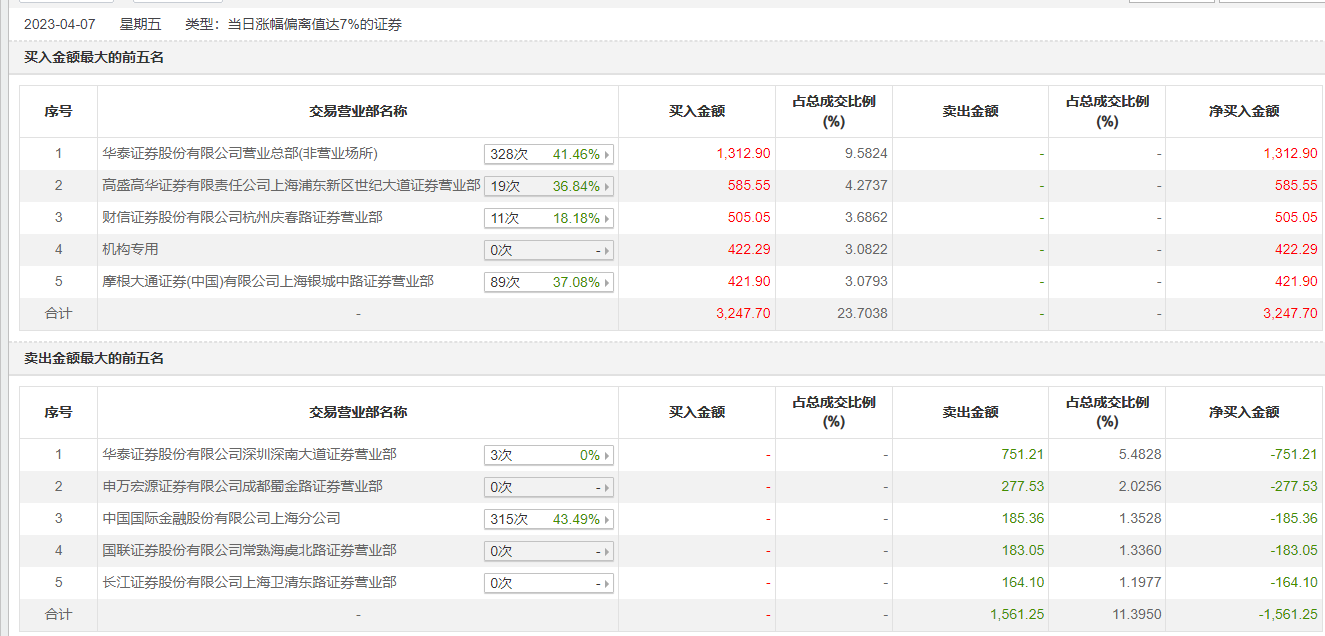Select total ratio 23.7038
1325x636 pixels.
pyautogui.click(x=860, y=314)
